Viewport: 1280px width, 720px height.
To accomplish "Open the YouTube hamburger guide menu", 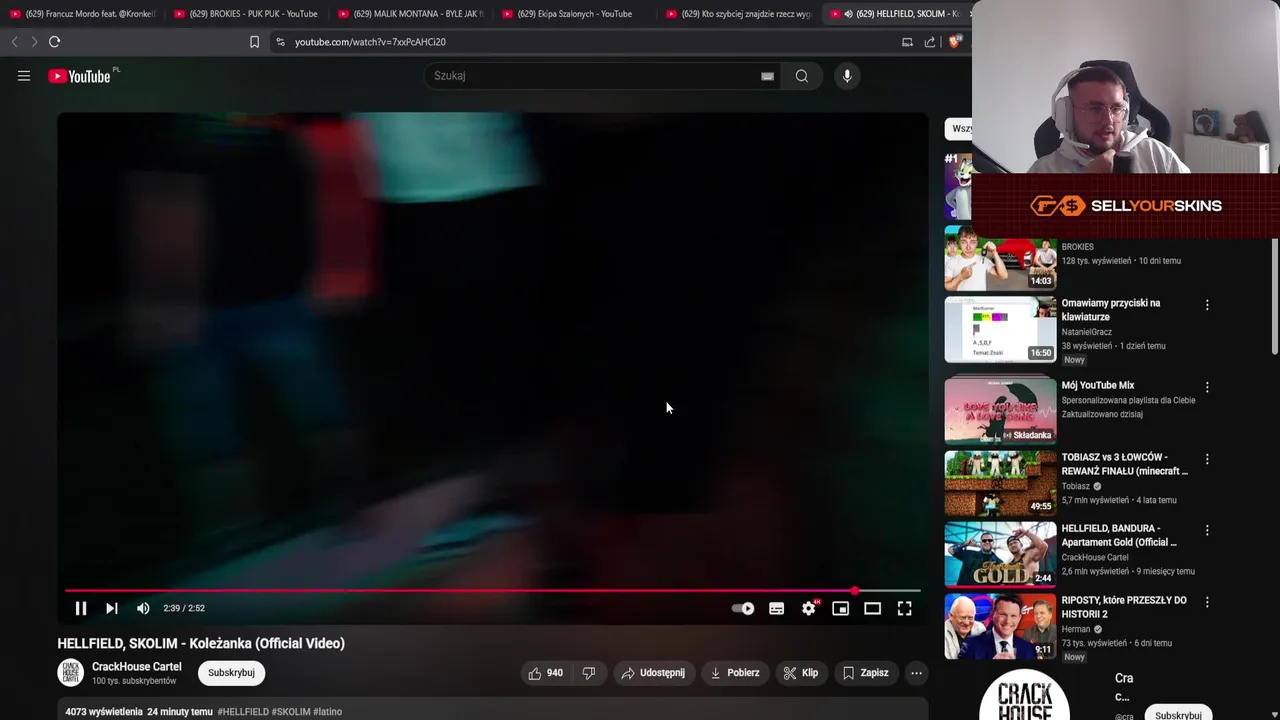I will tap(24, 76).
